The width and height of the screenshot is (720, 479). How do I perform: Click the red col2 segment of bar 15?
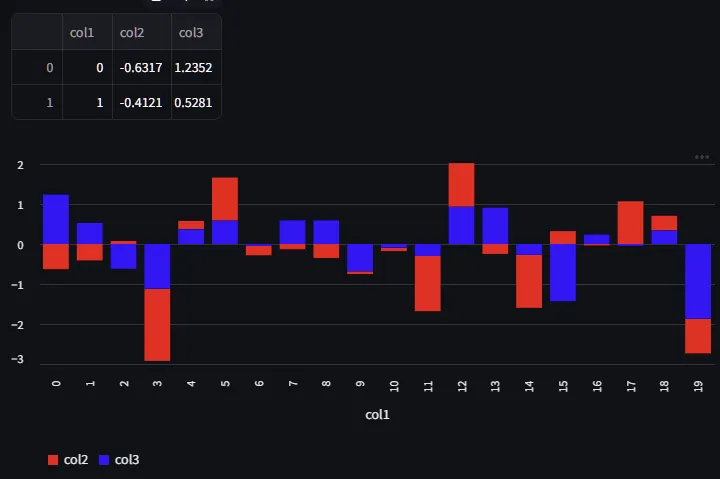(x=563, y=237)
